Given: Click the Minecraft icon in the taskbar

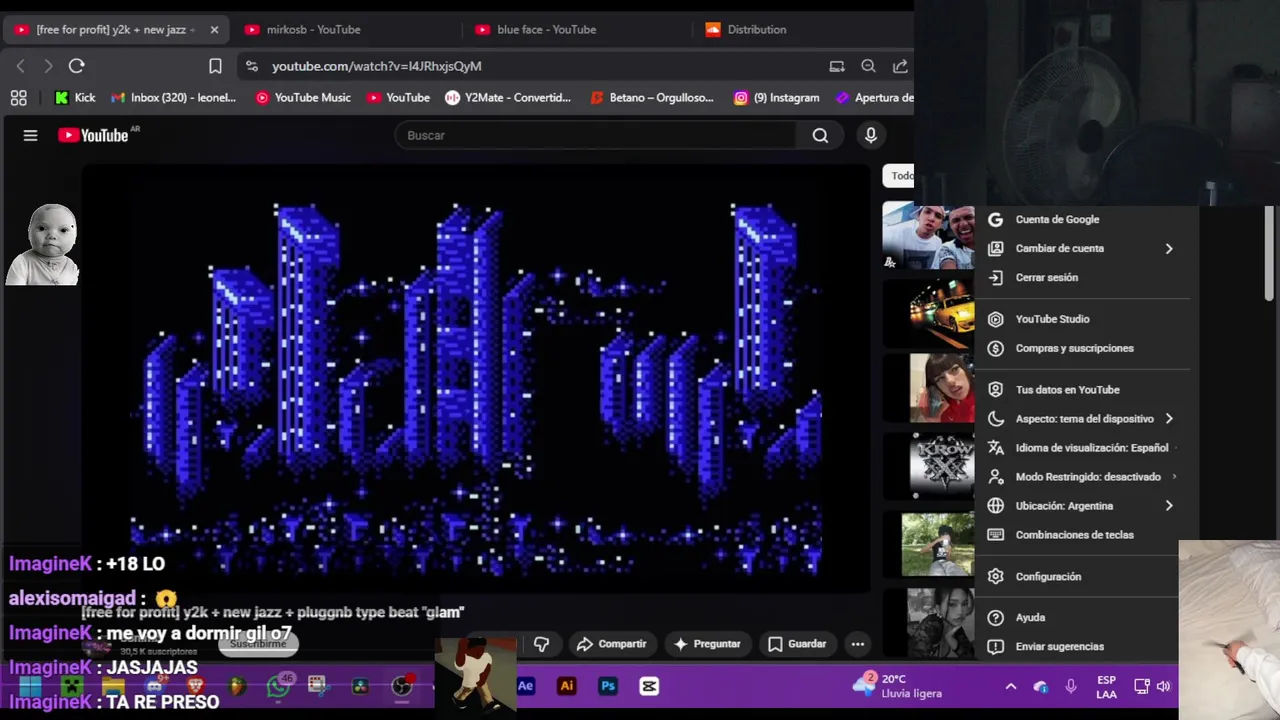Looking at the screenshot, I should click(x=71, y=686).
